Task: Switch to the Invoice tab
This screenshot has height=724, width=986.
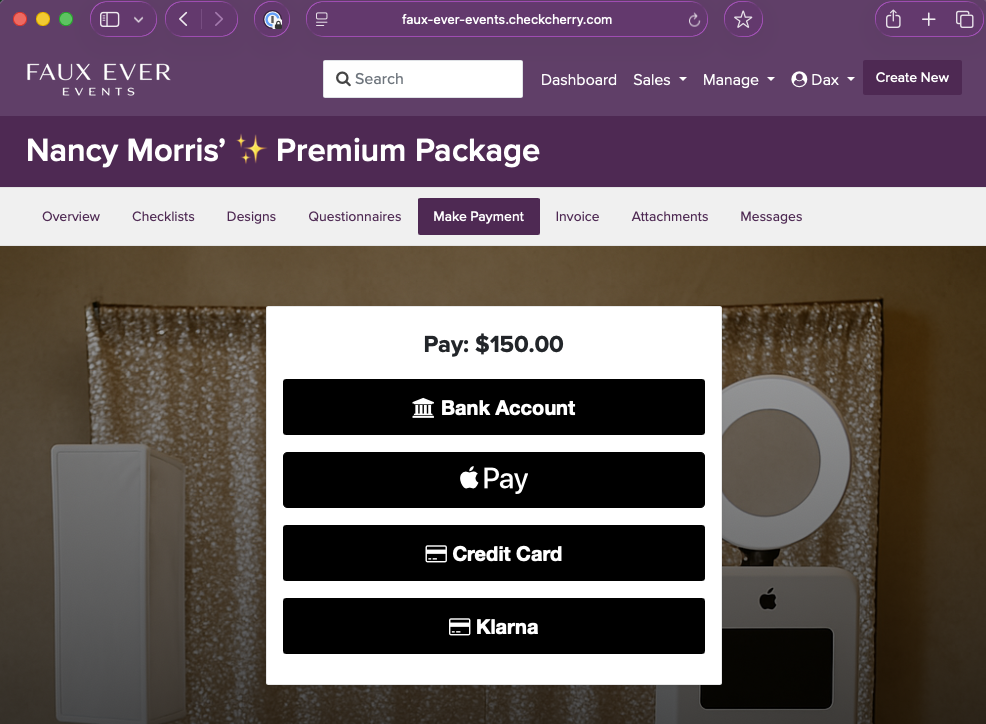Action: 577,216
